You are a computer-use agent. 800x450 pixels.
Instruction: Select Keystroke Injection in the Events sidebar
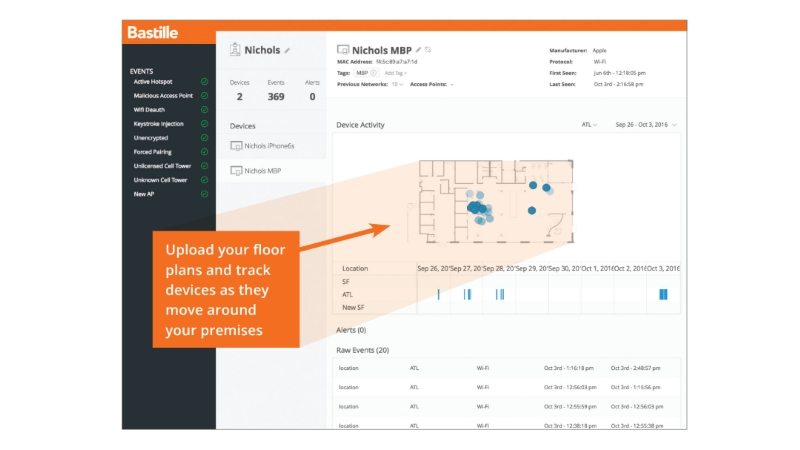pos(158,123)
